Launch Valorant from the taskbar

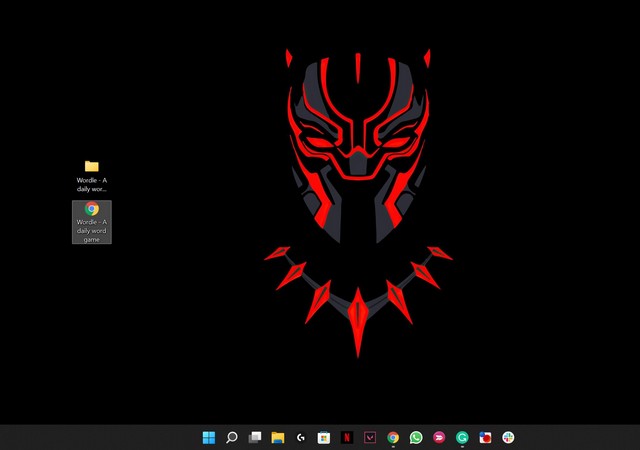point(370,437)
